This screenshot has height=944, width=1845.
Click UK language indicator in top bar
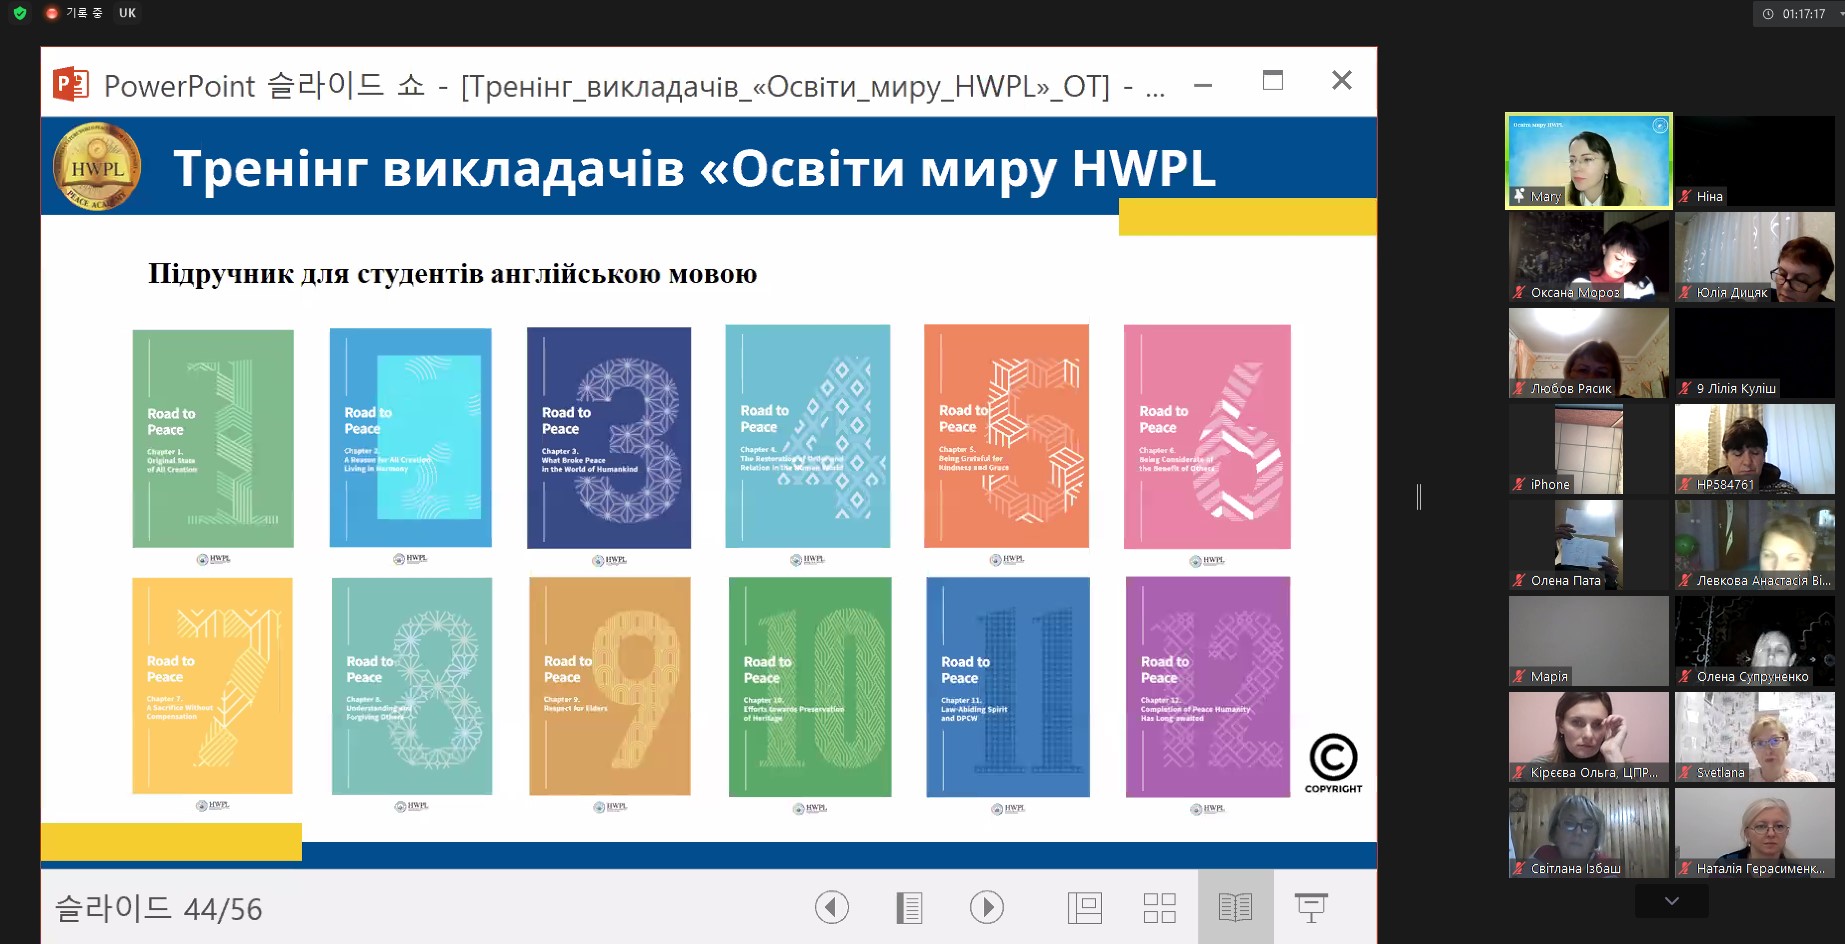[x=127, y=13]
